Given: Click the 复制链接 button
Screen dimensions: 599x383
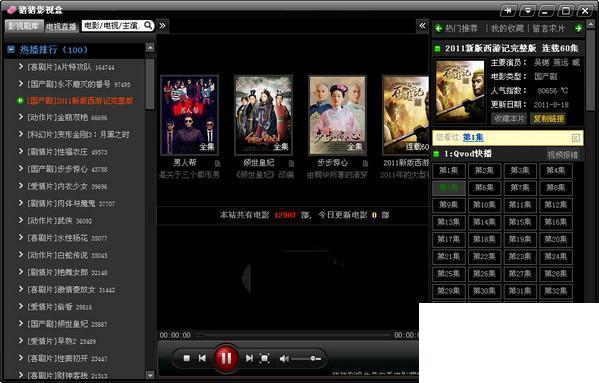Looking at the screenshot, I should (x=549, y=118).
